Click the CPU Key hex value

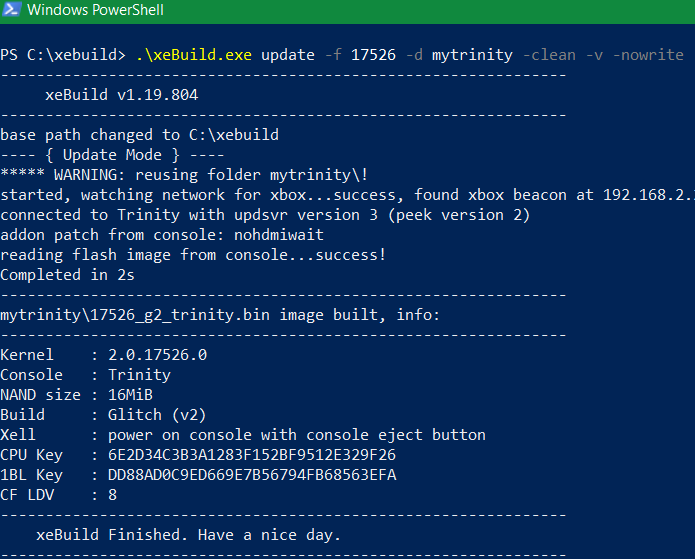click(x=252, y=455)
